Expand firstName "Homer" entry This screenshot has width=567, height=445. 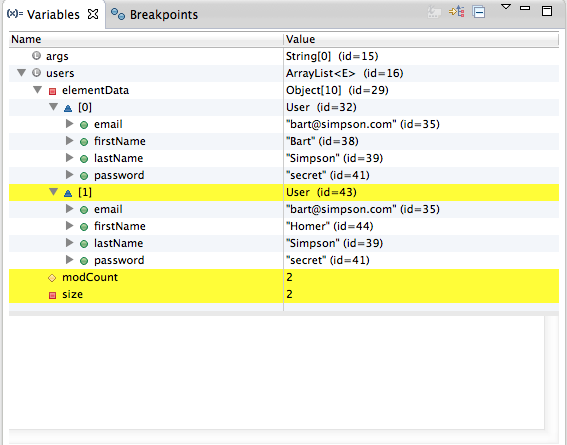[x=69, y=226]
